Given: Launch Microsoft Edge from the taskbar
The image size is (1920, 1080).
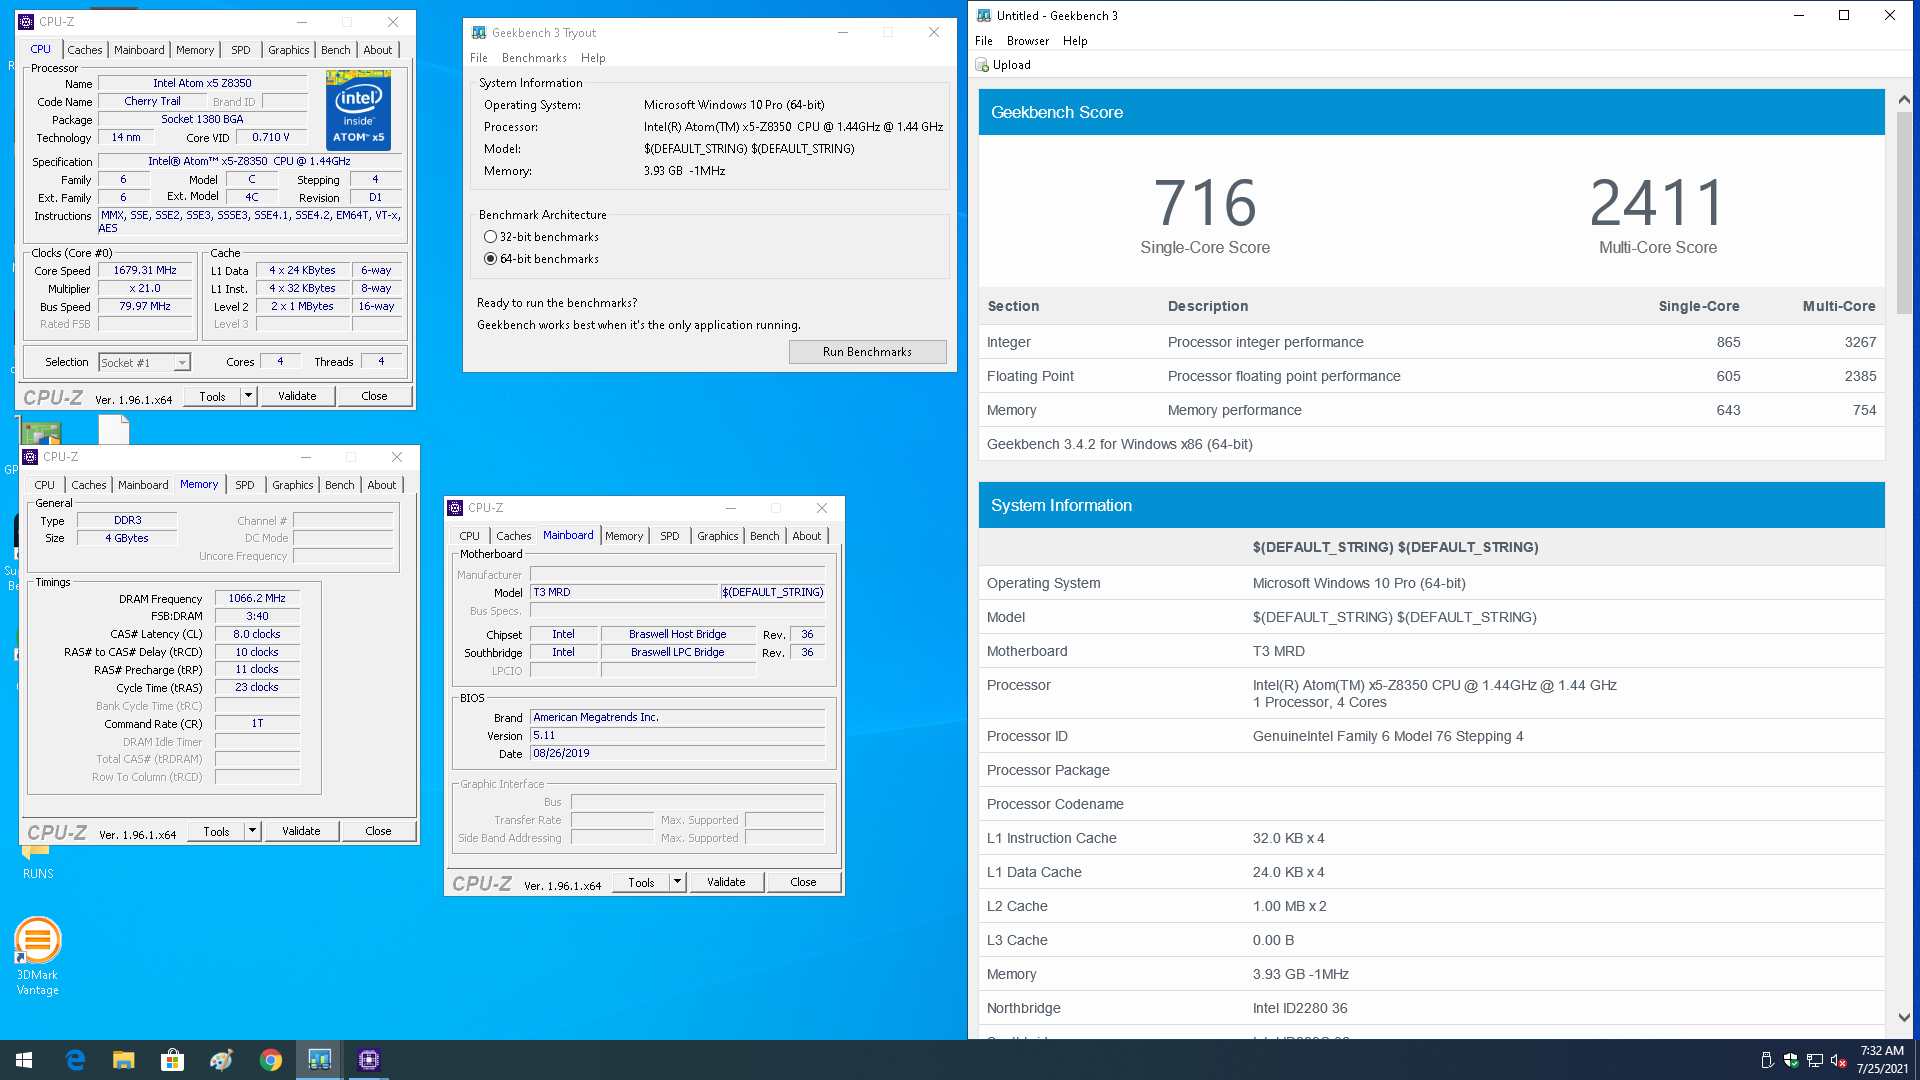Looking at the screenshot, I should pos(75,1060).
